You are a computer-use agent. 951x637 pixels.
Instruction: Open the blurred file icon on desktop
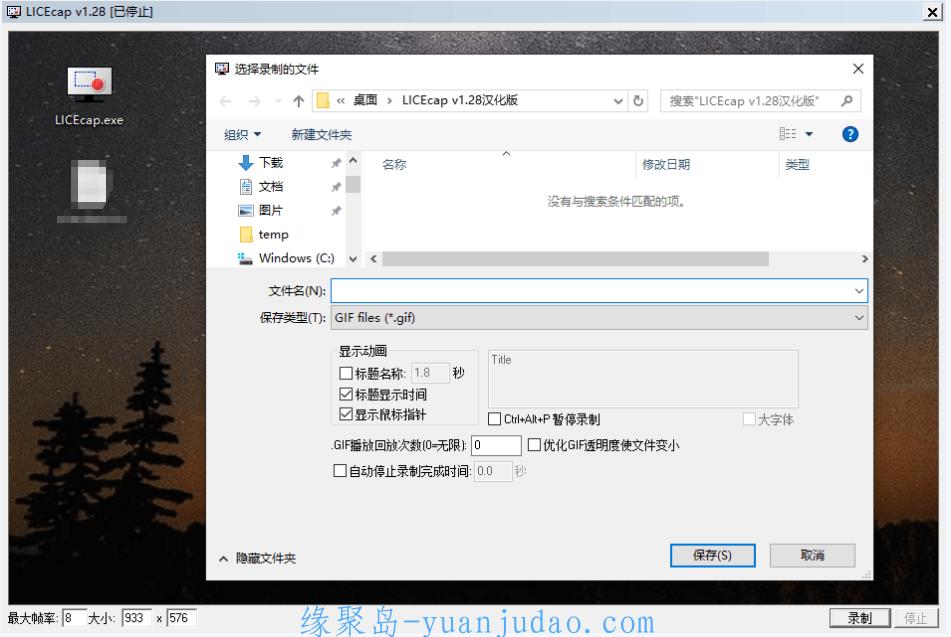point(92,191)
